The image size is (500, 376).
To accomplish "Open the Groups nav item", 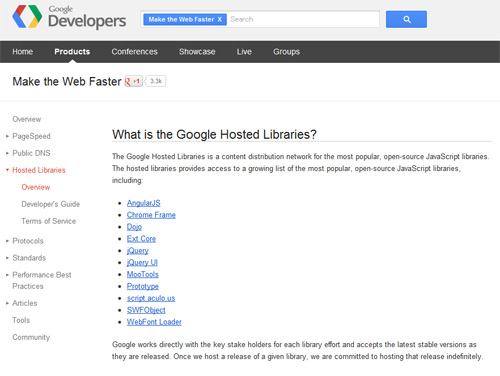I will pos(287,52).
